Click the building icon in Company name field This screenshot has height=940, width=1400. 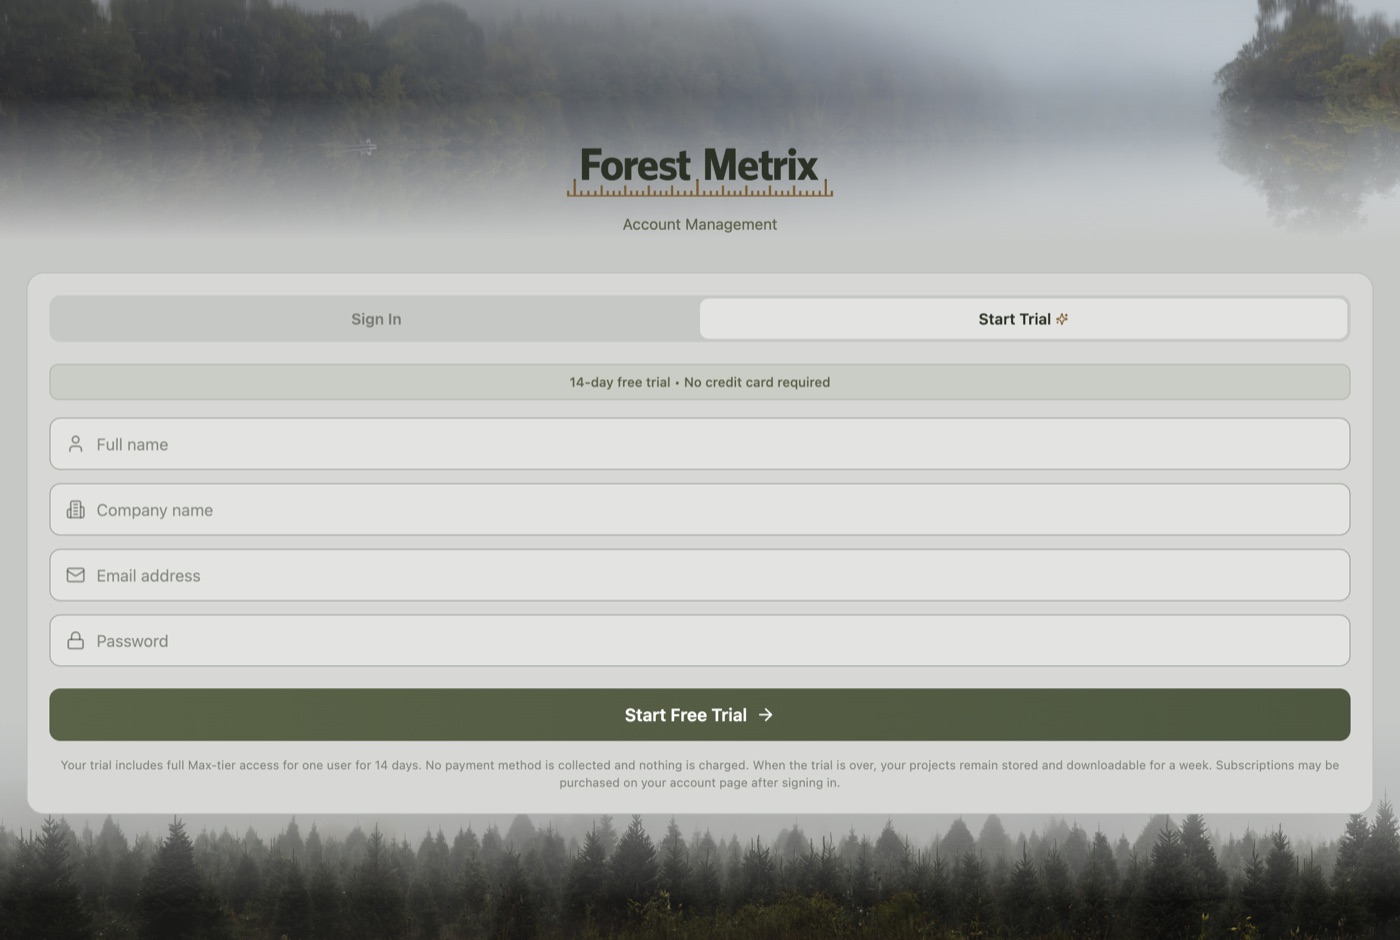coord(75,510)
